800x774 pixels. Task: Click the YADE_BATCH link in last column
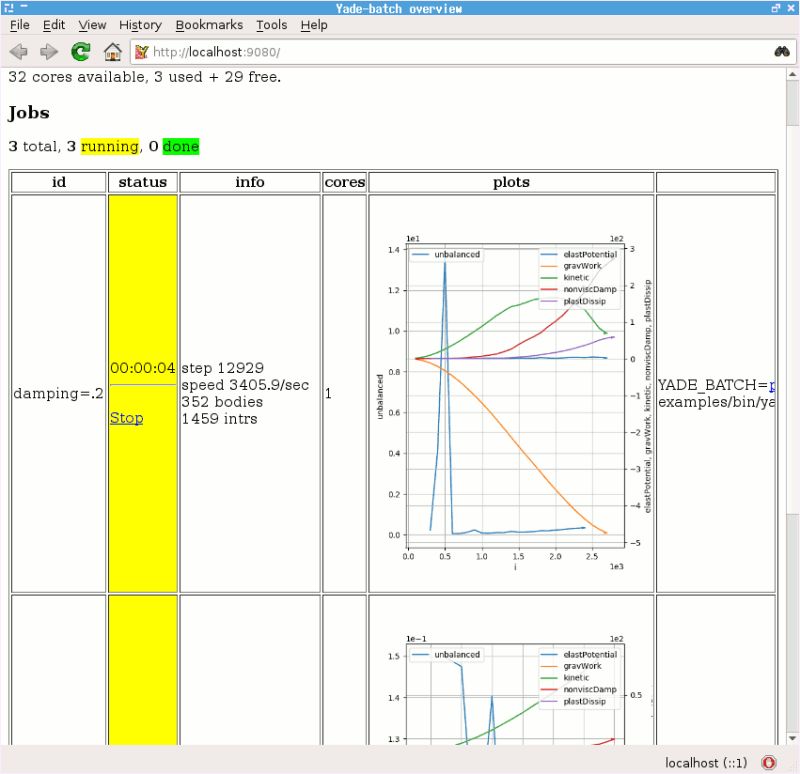click(772, 385)
